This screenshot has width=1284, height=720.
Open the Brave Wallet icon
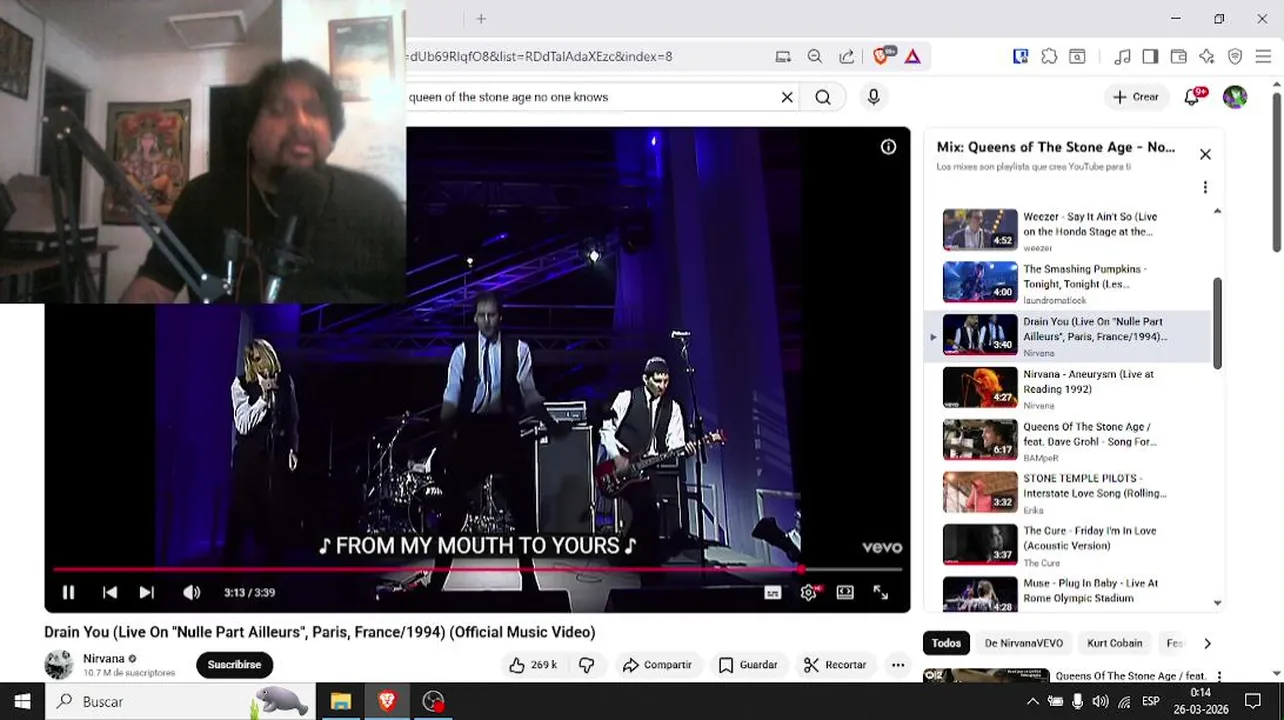coord(1178,57)
